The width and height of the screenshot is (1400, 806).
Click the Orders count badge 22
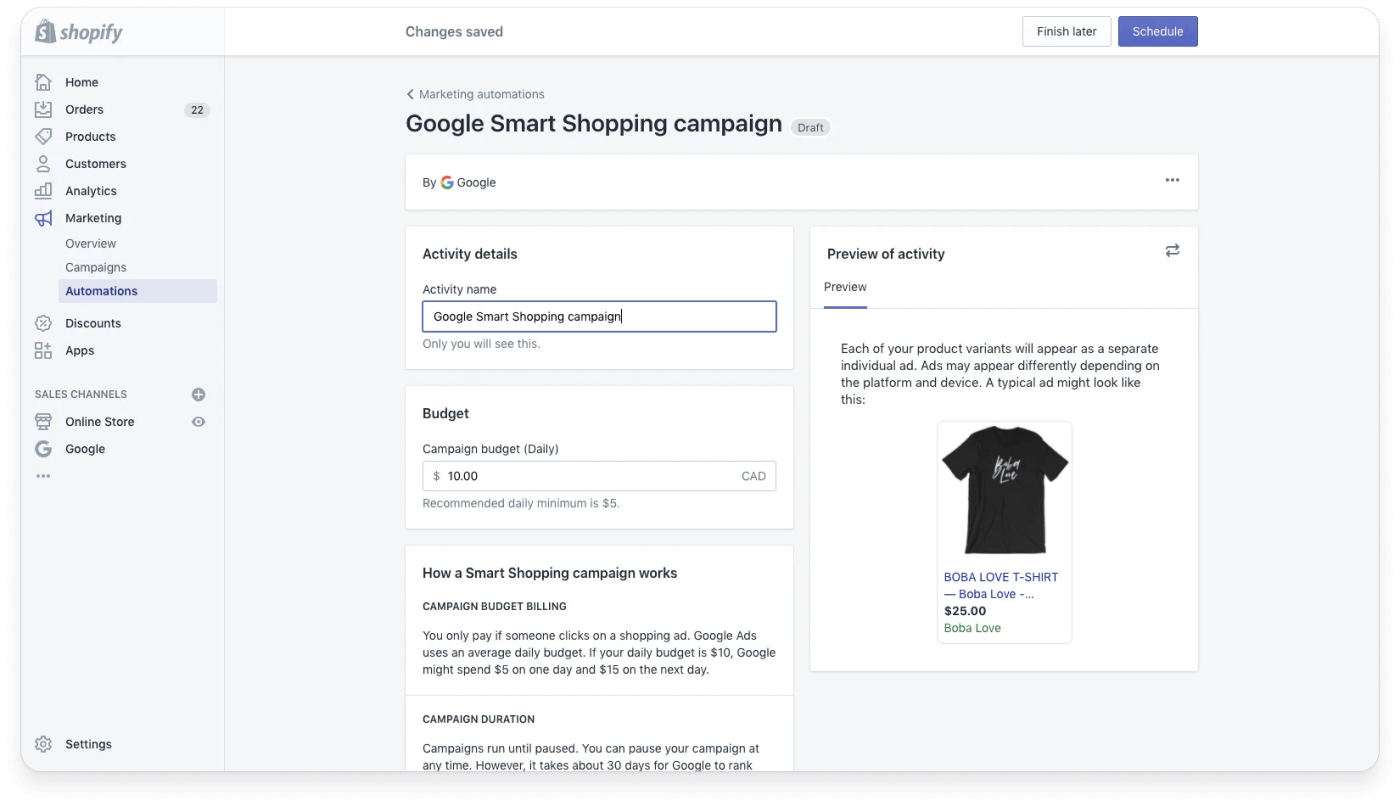click(x=197, y=110)
